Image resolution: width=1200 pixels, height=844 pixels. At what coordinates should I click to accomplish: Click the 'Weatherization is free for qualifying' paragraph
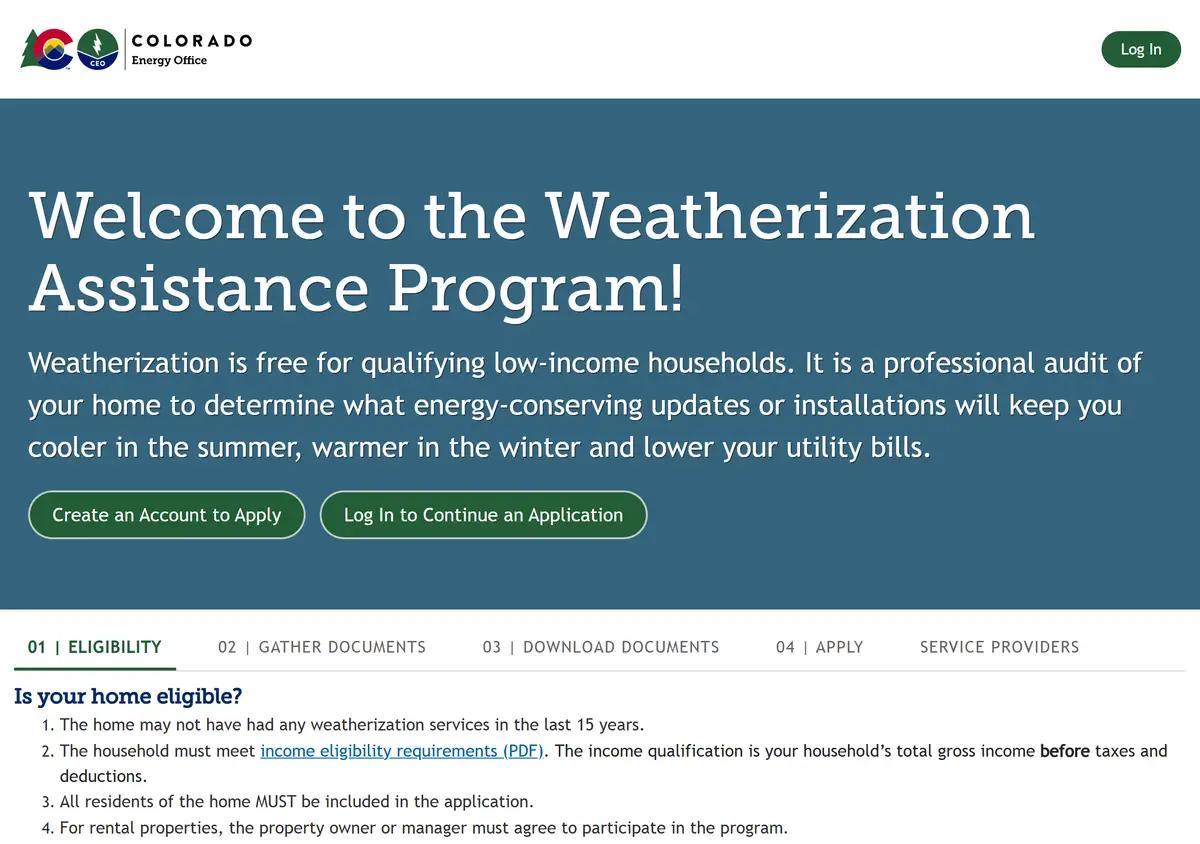(585, 405)
